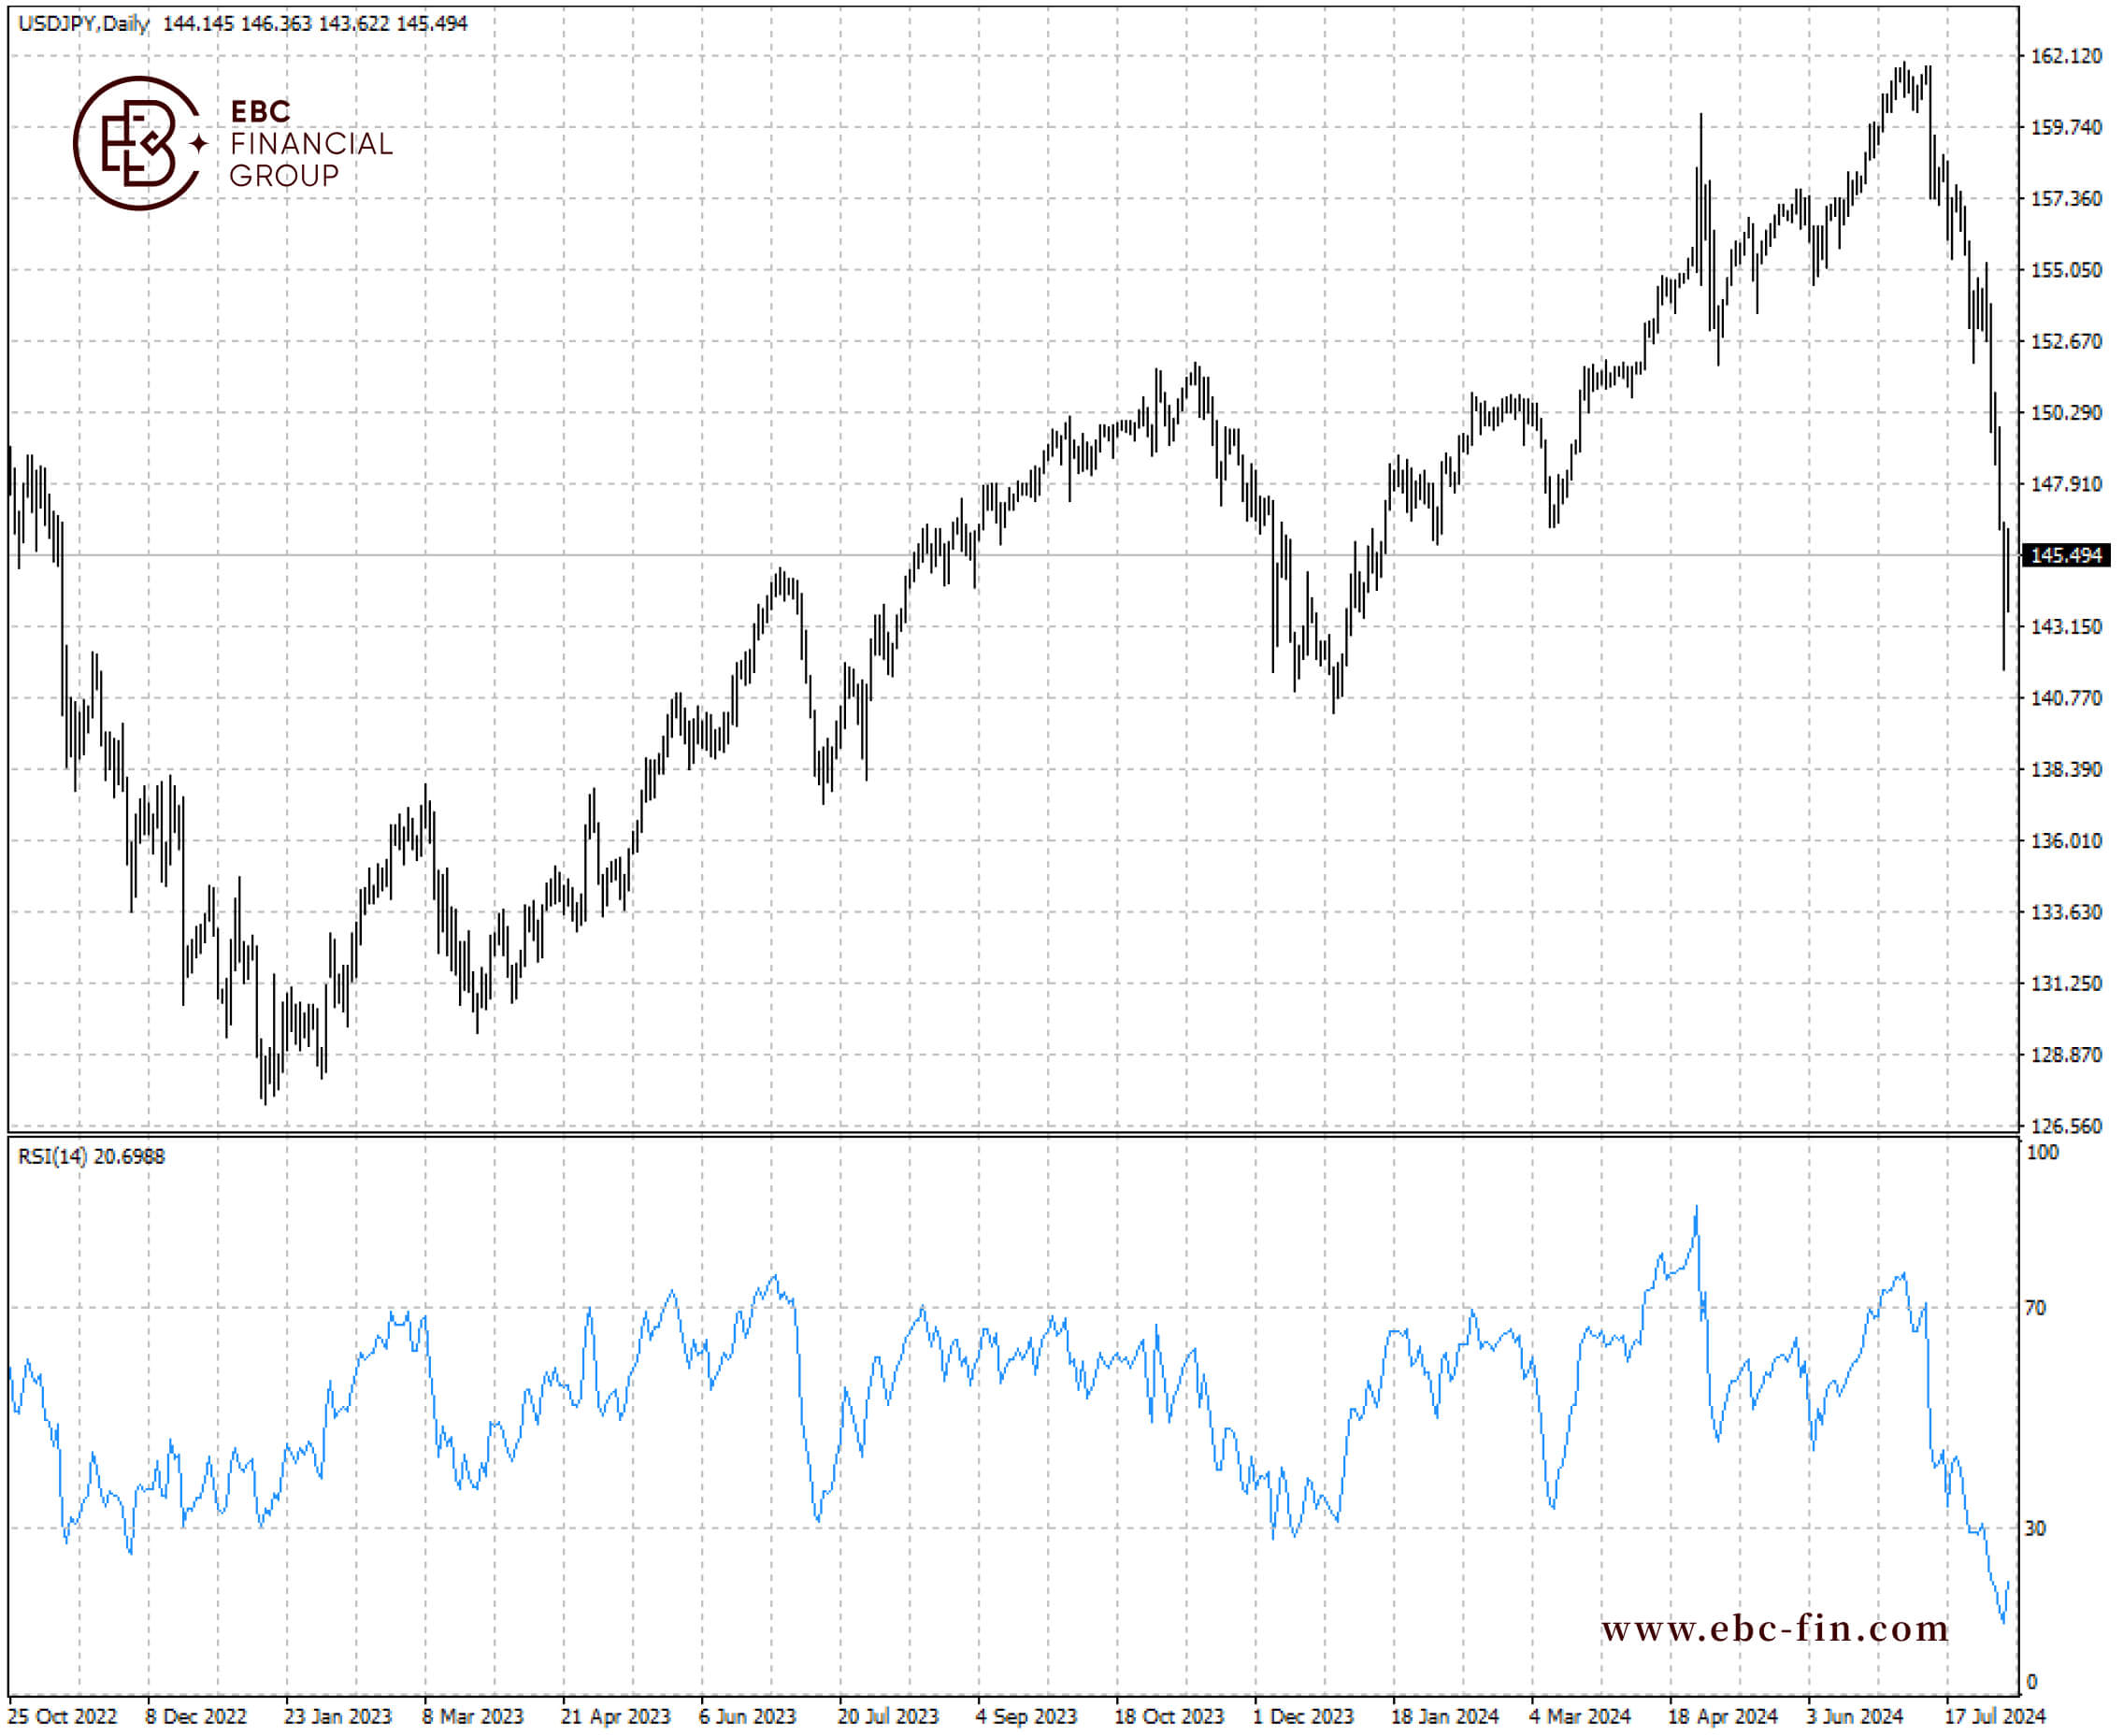Click the 17 Jul 2024 date label

1995,1716
